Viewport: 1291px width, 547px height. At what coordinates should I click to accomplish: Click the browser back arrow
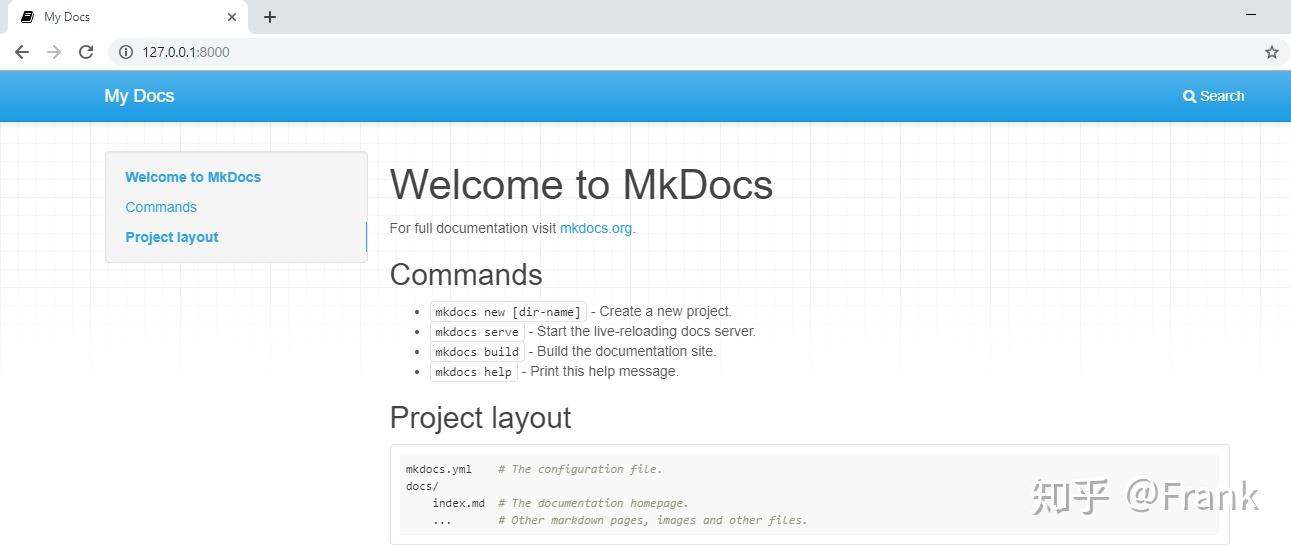[x=22, y=52]
